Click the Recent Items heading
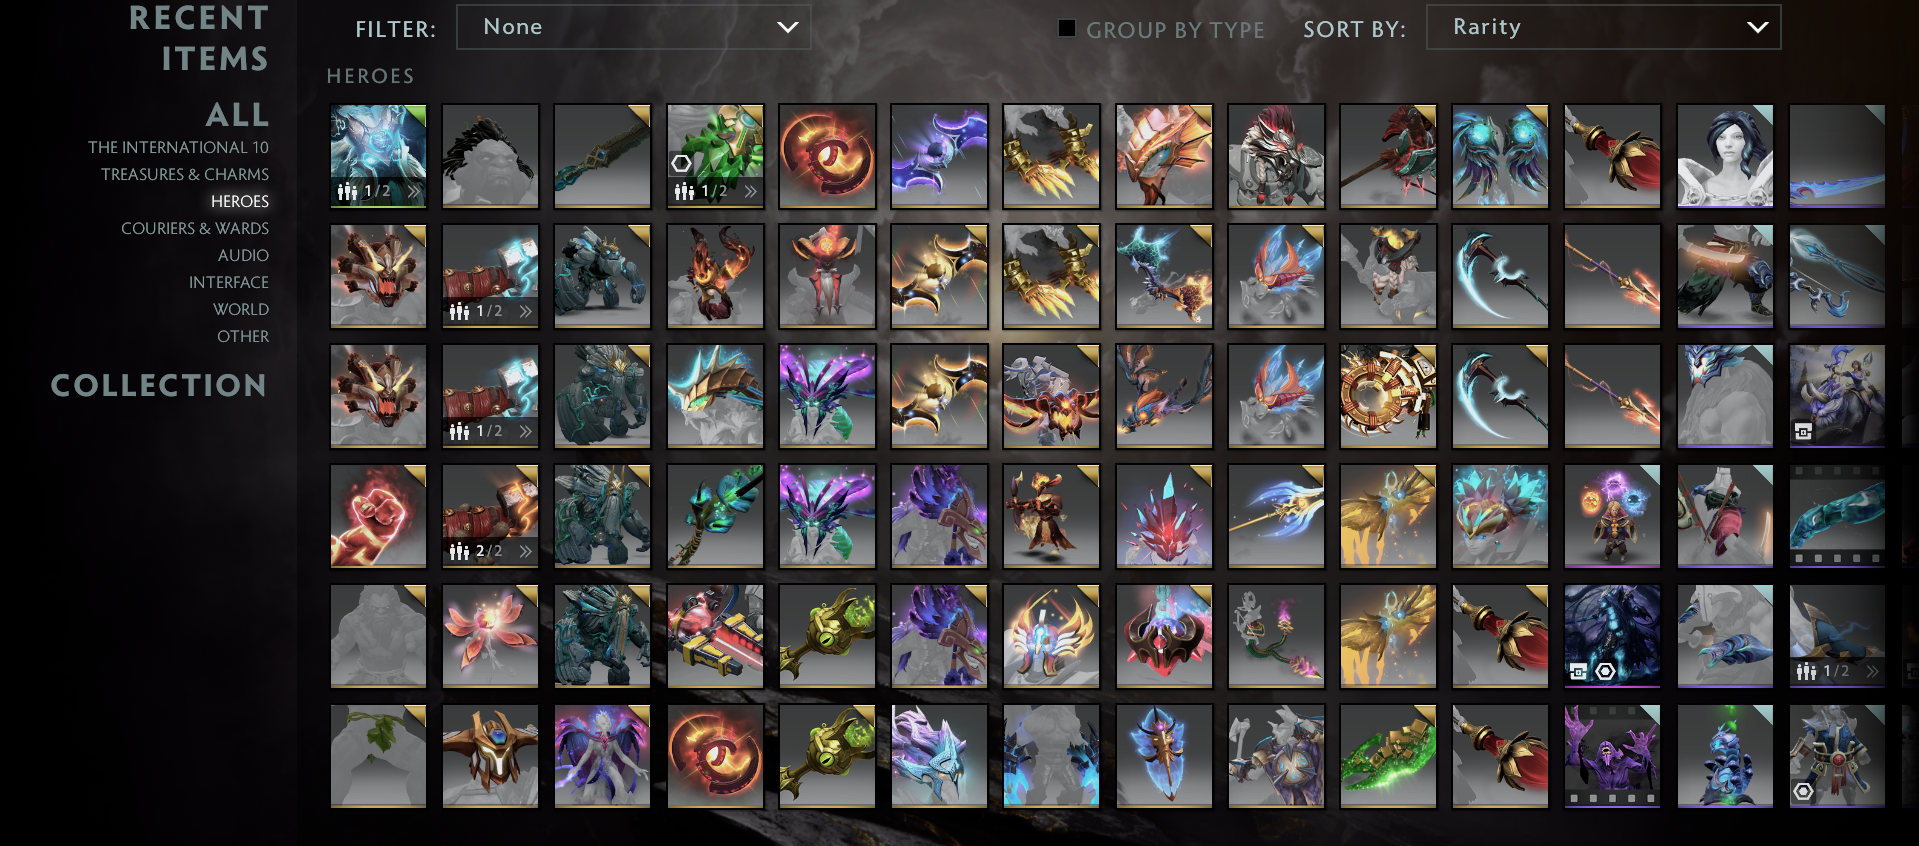The image size is (1919, 846). (198, 38)
